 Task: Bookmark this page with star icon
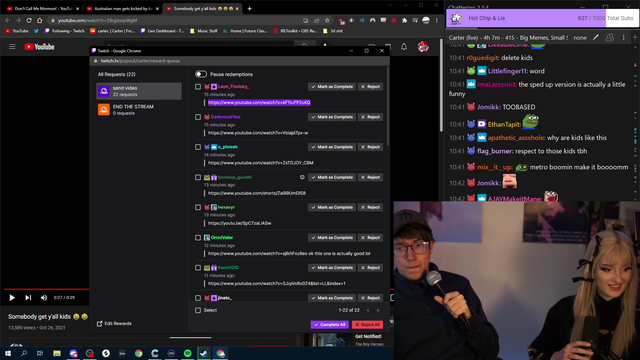tap(327, 20)
